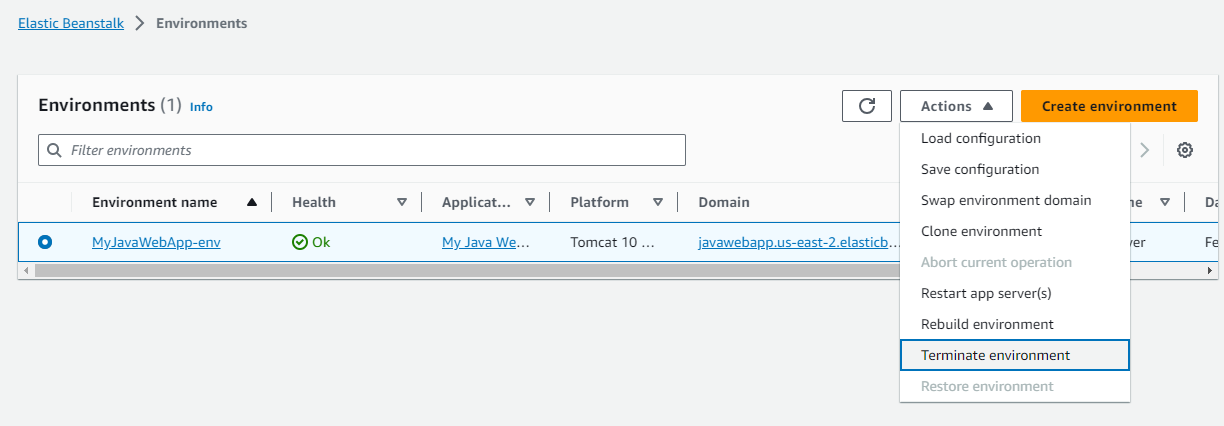The height and width of the screenshot is (426, 1224).
Task: Open MyJavaWebApp-env environment link
Action: pyautogui.click(x=156, y=242)
